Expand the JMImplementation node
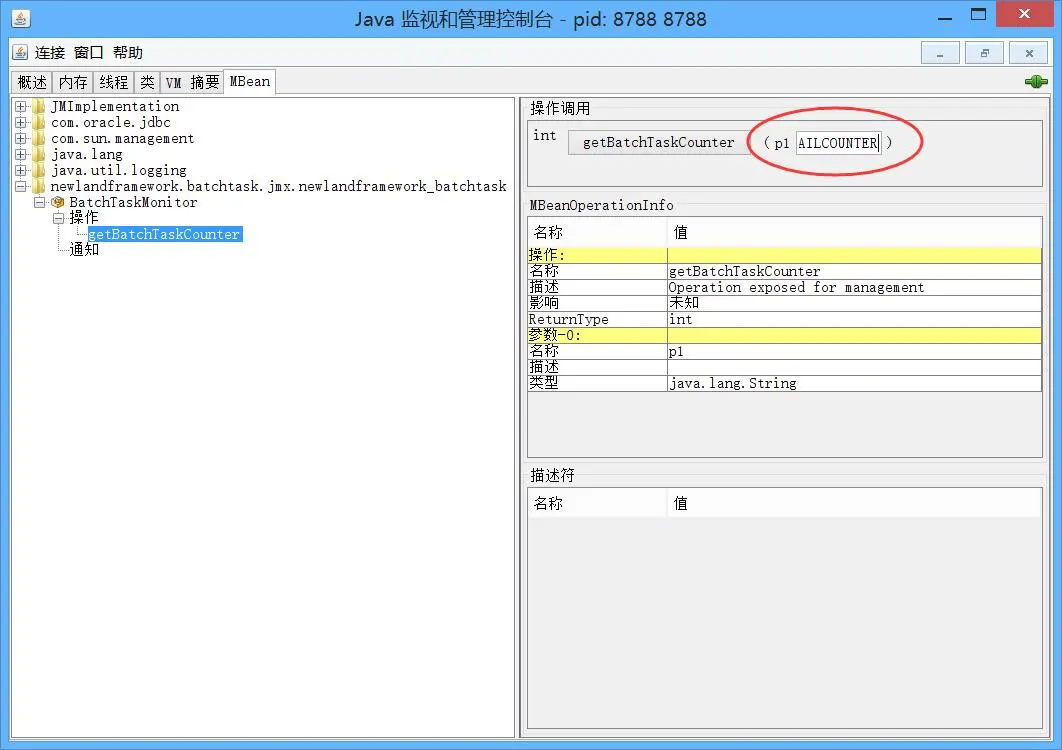This screenshot has width=1062, height=750. coord(21,106)
